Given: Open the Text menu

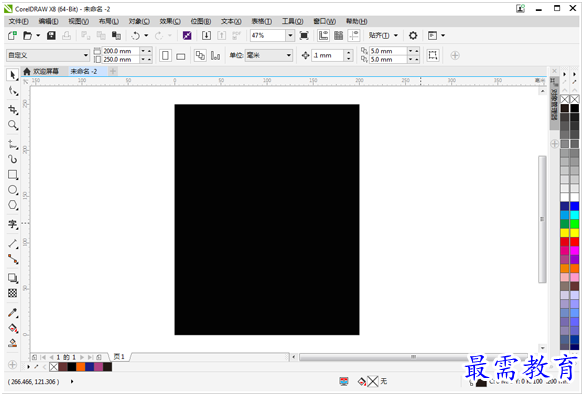Looking at the screenshot, I should point(231,21).
